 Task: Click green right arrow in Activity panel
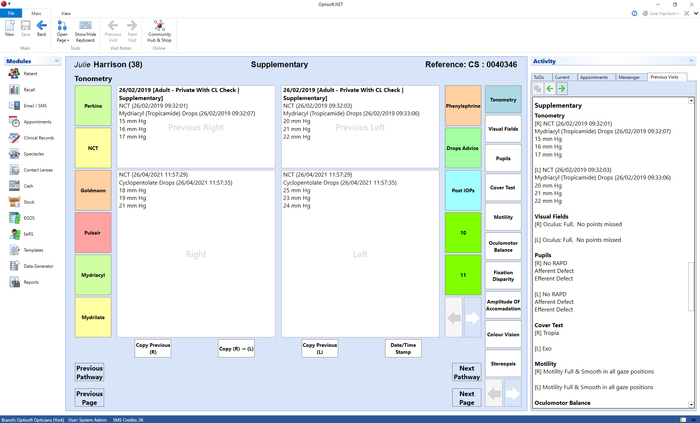pos(562,89)
